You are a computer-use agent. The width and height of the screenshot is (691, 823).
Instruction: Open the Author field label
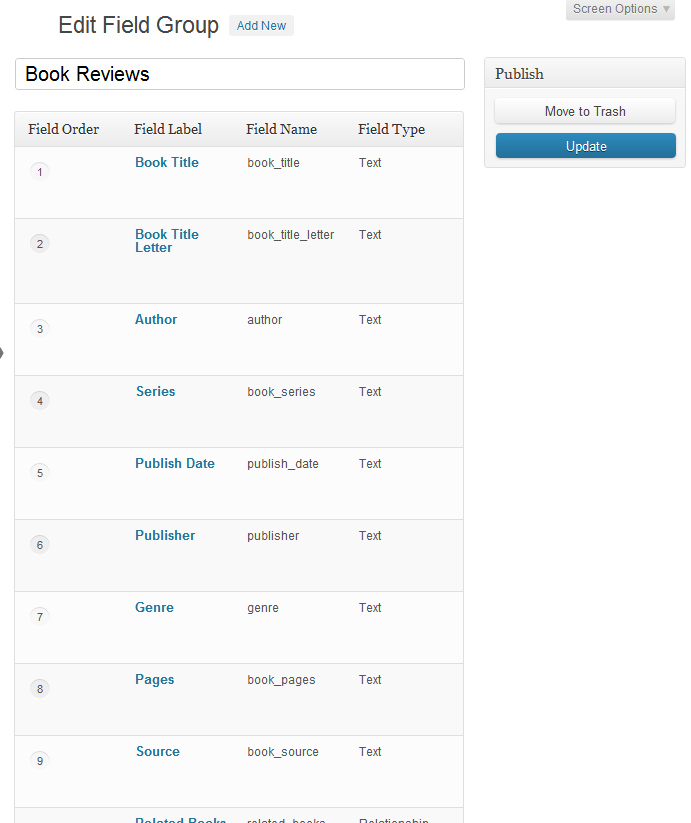tap(156, 319)
